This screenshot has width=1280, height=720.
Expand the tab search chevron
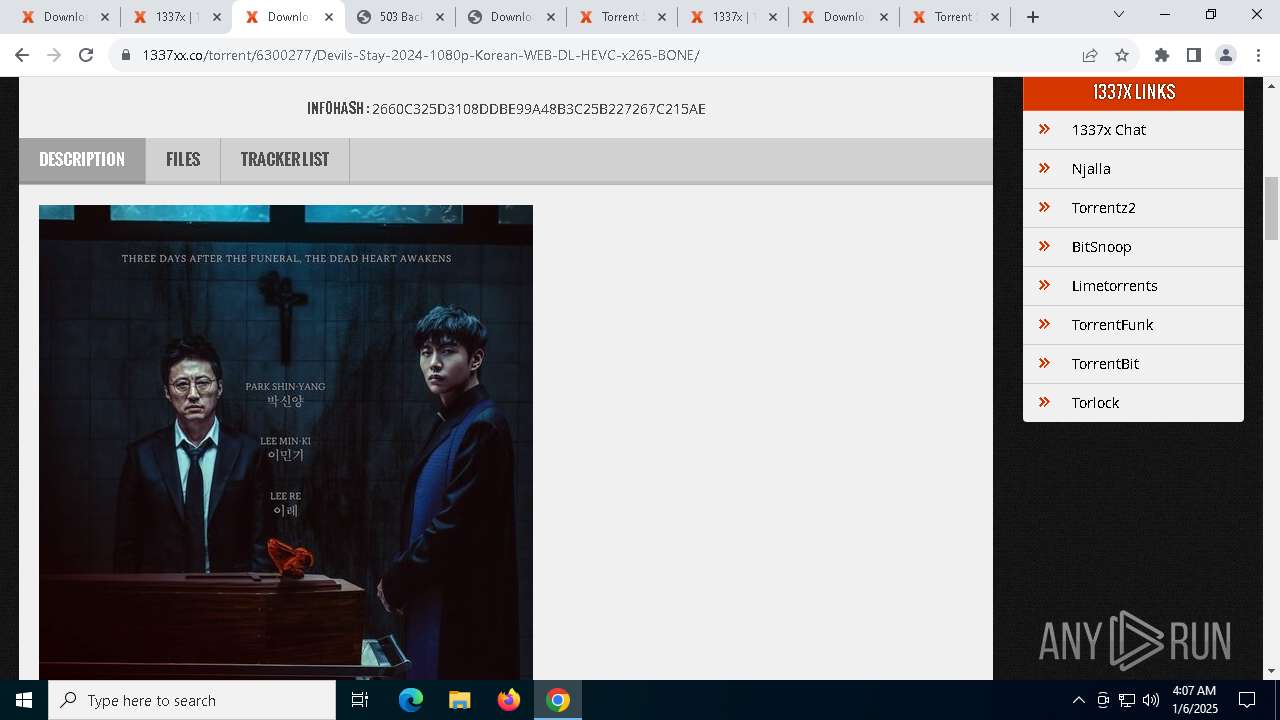tap(1119, 15)
